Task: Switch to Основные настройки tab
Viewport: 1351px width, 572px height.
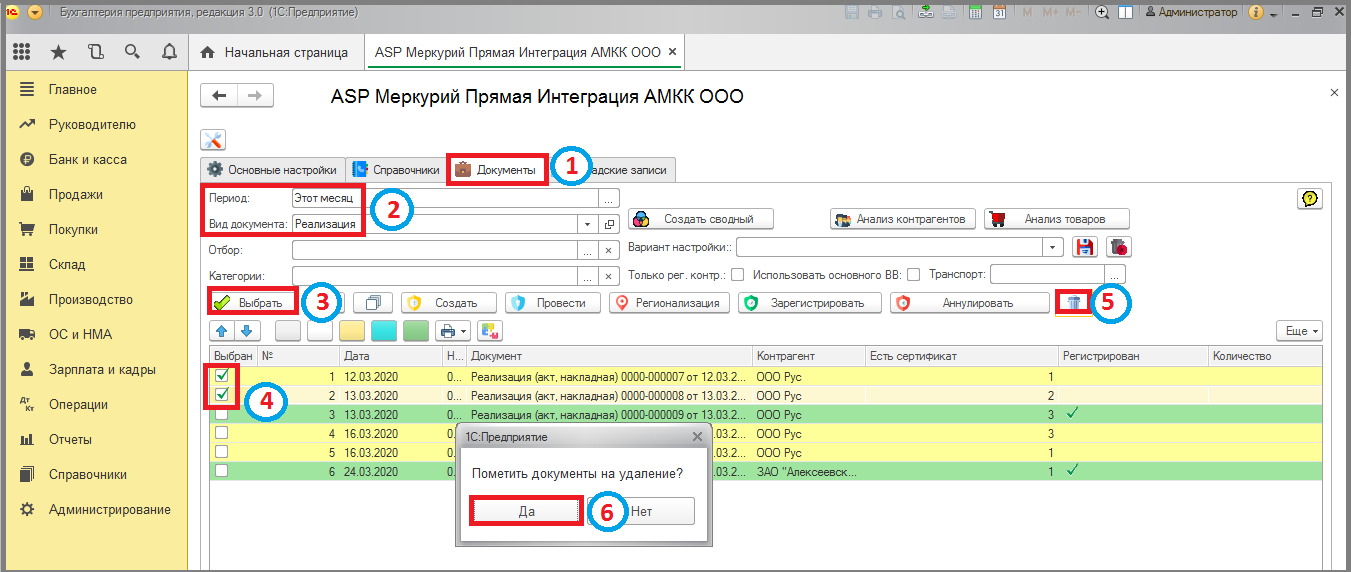Action: [x=272, y=170]
